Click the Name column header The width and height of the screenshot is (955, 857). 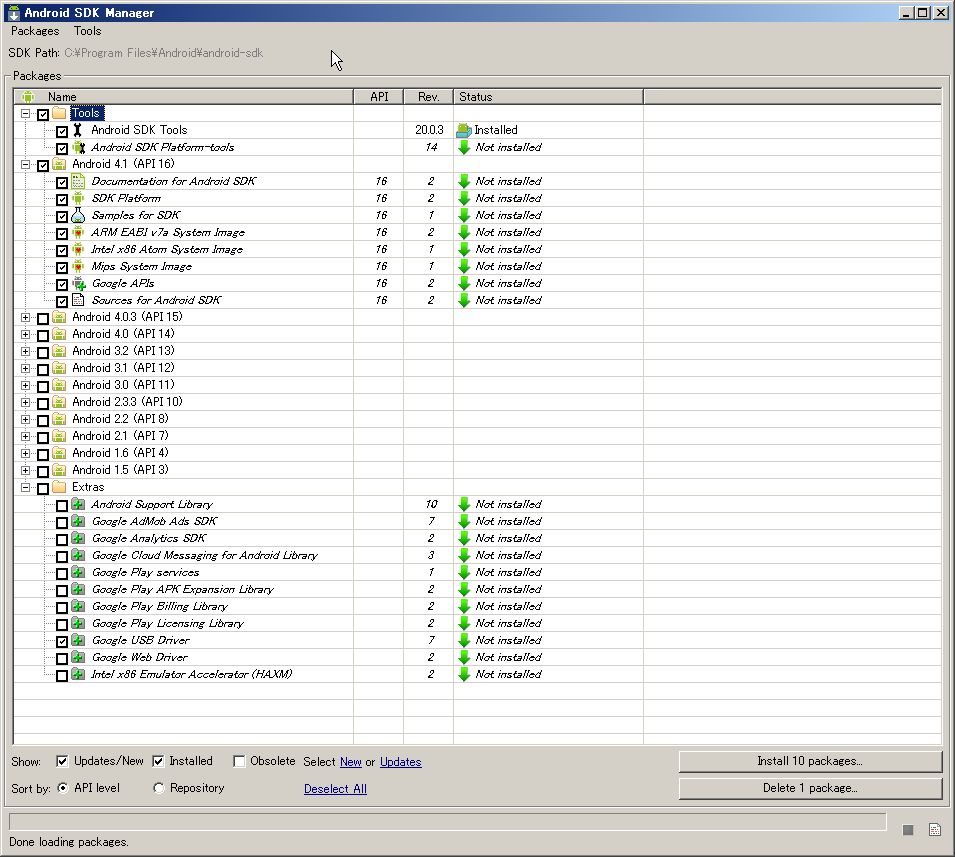(x=183, y=96)
